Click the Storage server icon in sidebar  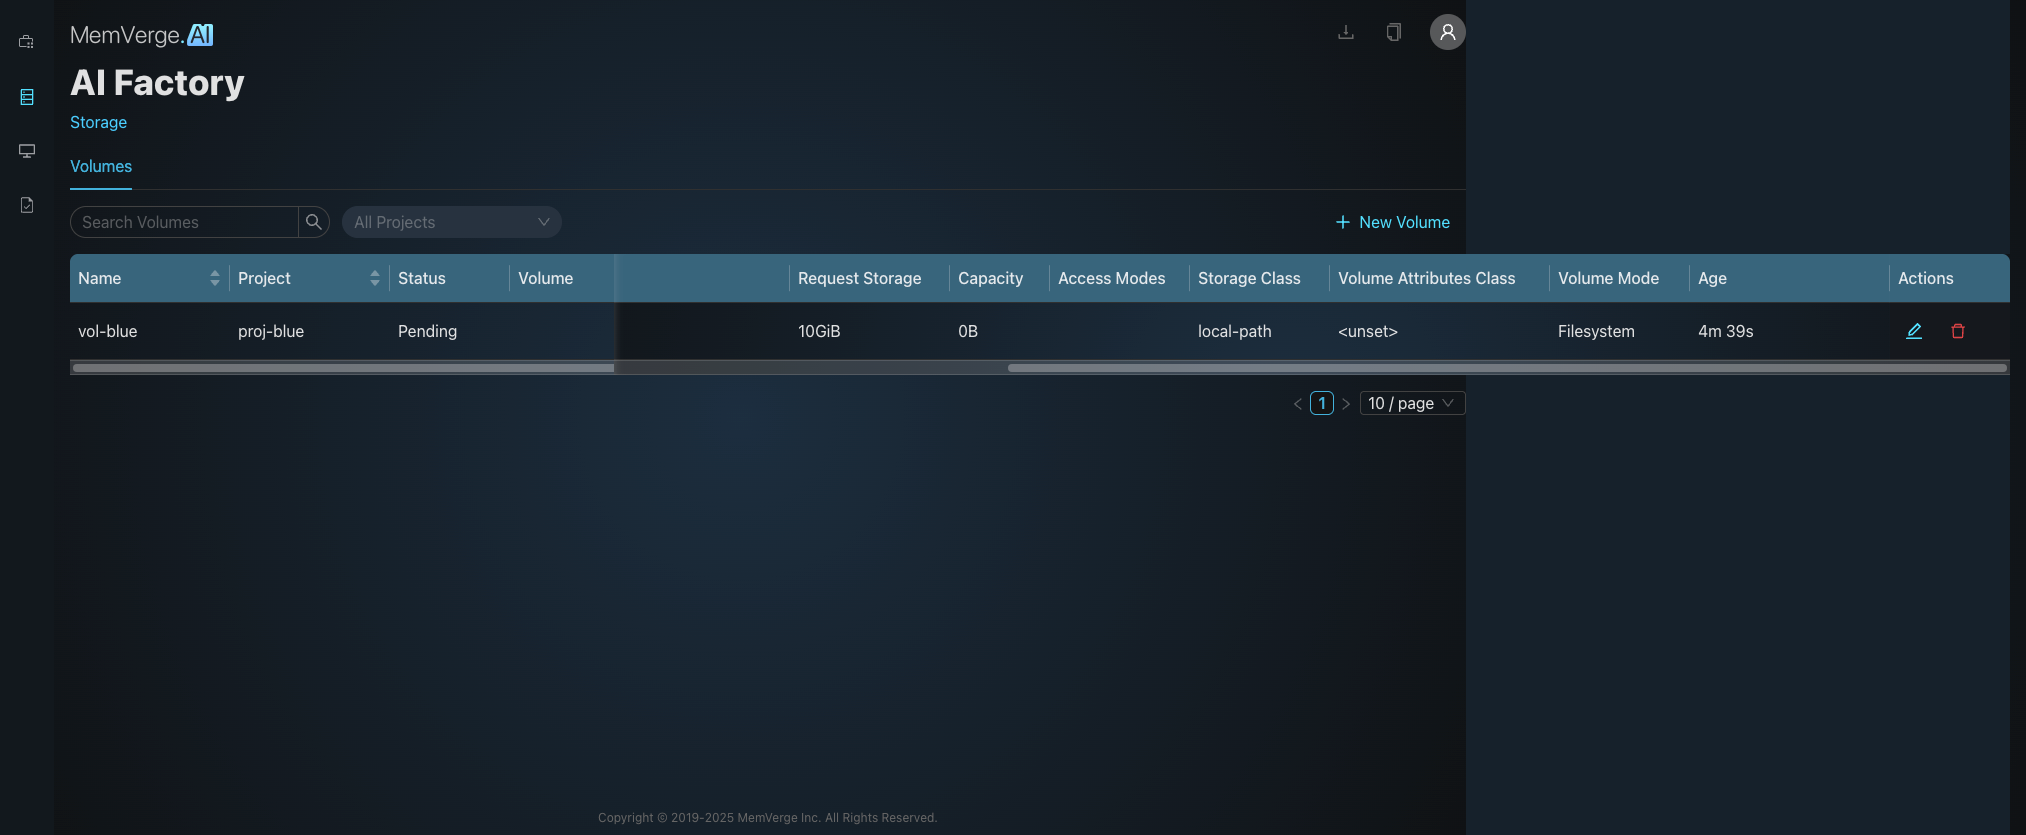click(27, 97)
